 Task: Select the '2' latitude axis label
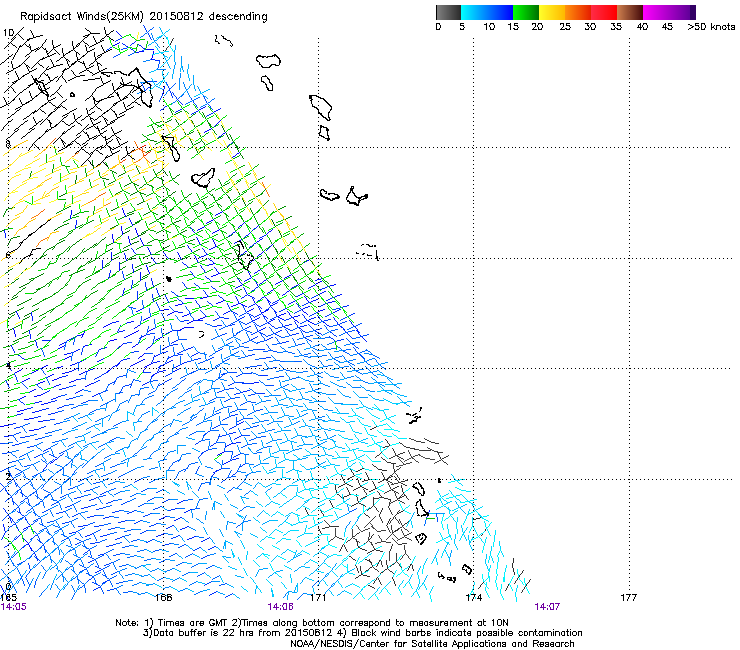8,476
